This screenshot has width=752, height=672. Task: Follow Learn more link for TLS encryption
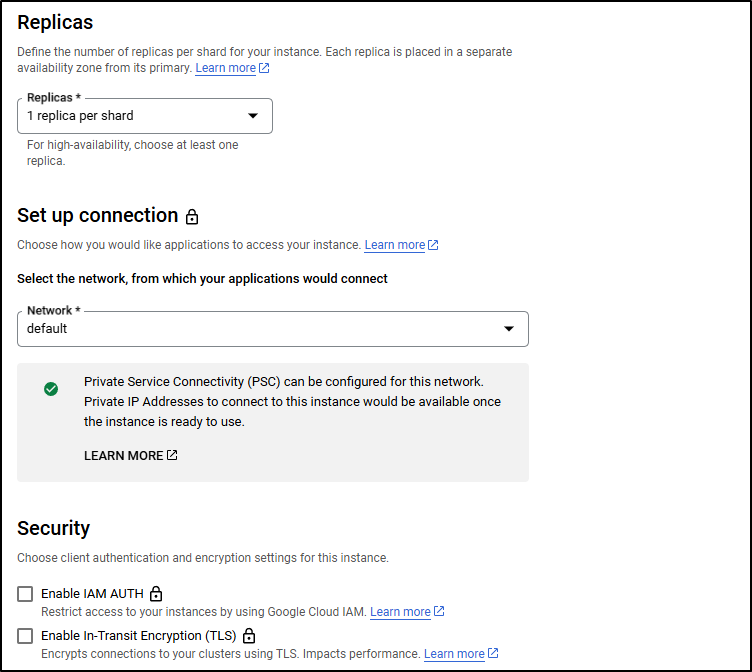coord(454,654)
